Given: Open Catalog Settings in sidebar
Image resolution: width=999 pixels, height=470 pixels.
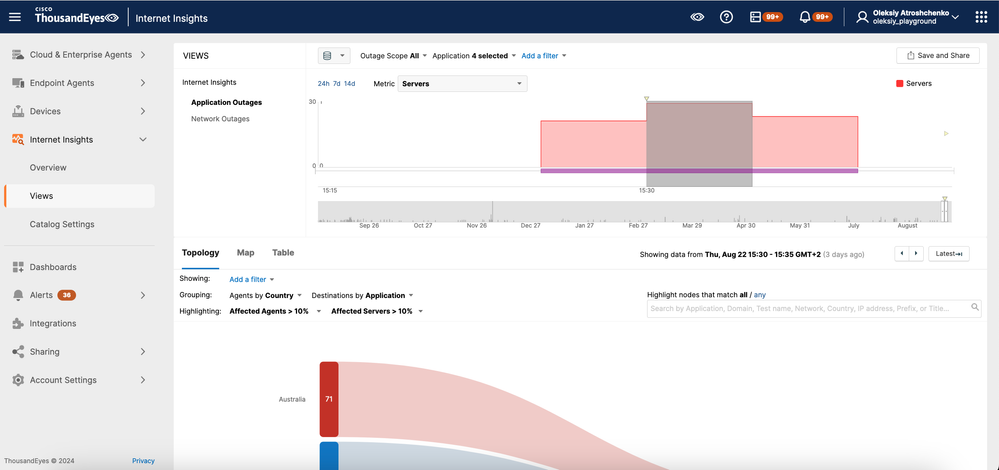Looking at the screenshot, I should [x=62, y=224].
